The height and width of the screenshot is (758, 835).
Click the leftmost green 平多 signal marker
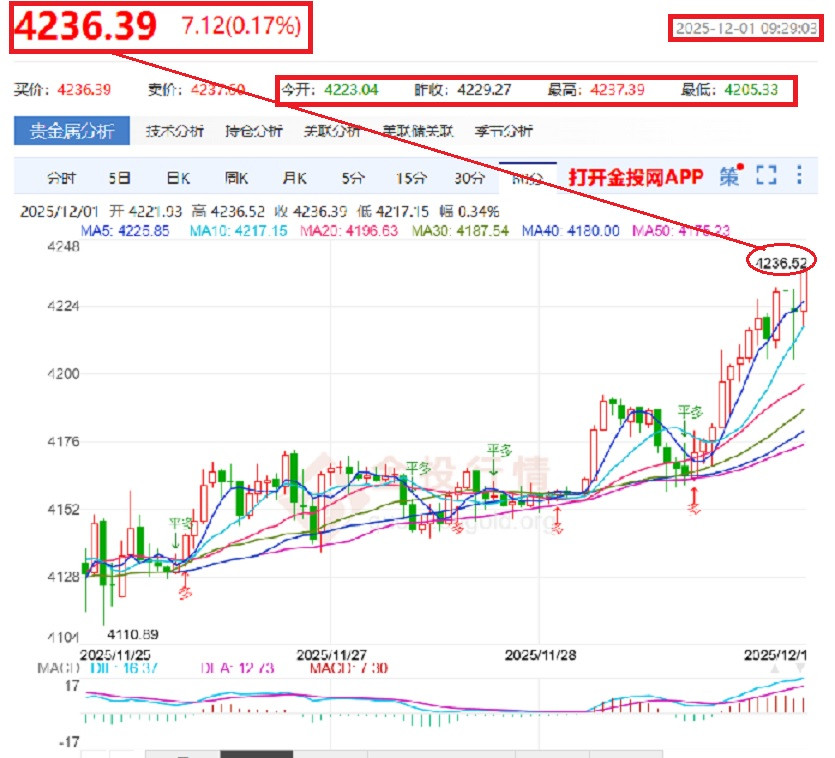(x=178, y=523)
